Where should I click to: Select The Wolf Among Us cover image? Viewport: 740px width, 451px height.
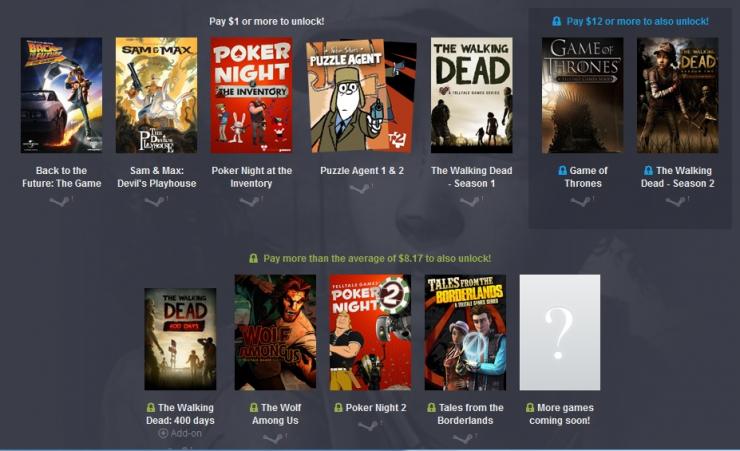[275, 333]
